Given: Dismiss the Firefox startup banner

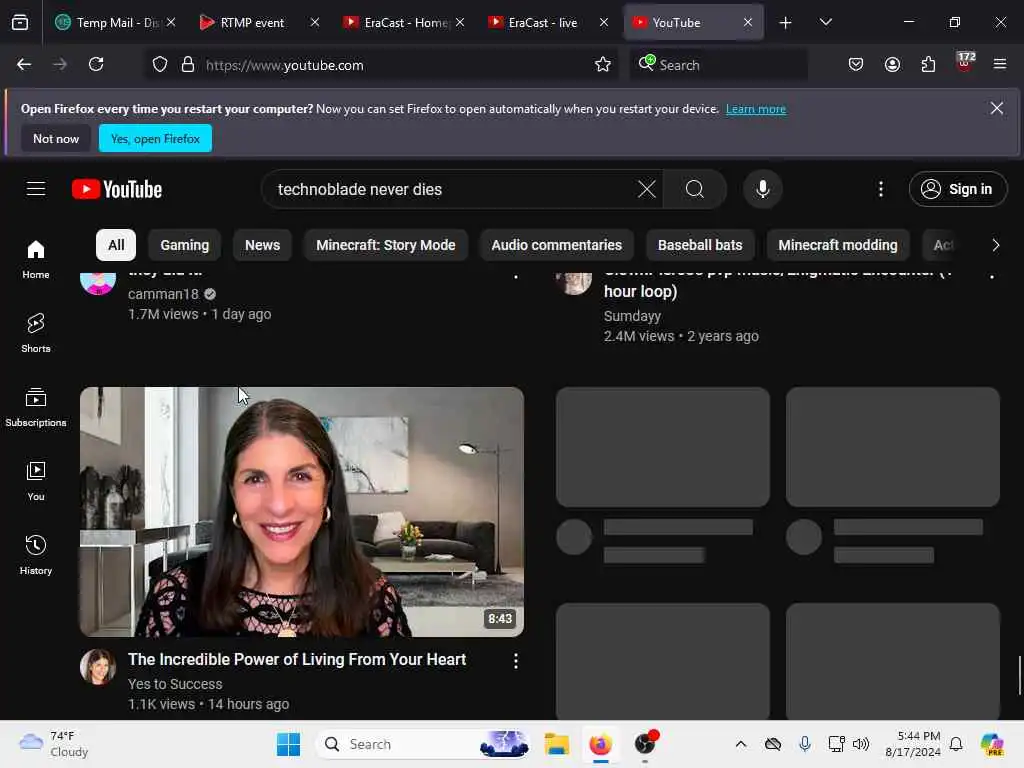Looking at the screenshot, I should pyautogui.click(x=997, y=108).
